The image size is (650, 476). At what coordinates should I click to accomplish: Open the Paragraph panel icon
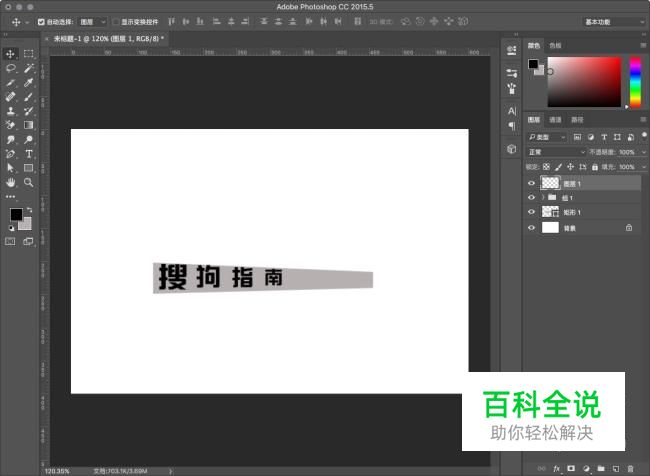(x=512, y=126)
